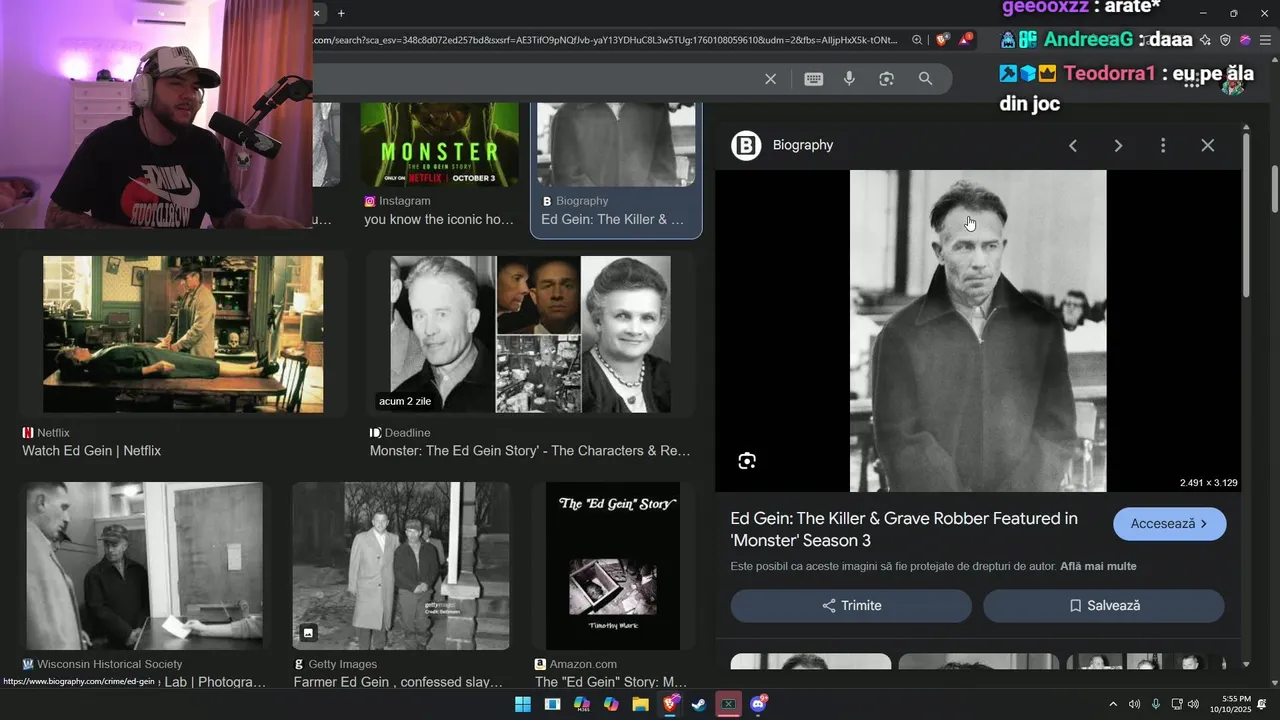Screen dimensions: 1280x720
Task: Close the image preview panel
Action: tap(1208, 146)
